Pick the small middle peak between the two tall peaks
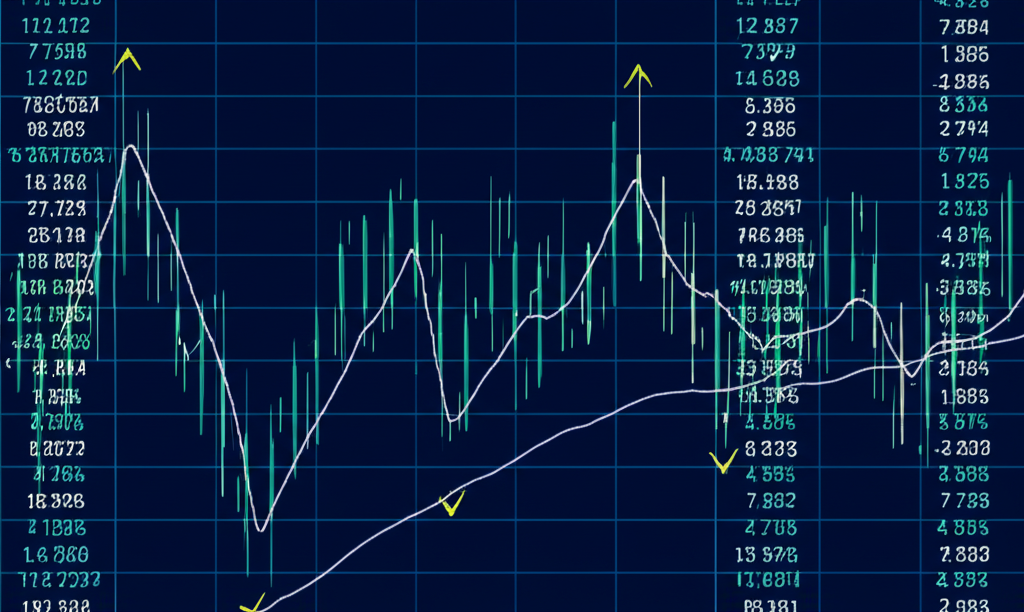Viewport: 1024px width, 612px height. tap(410, 250)
